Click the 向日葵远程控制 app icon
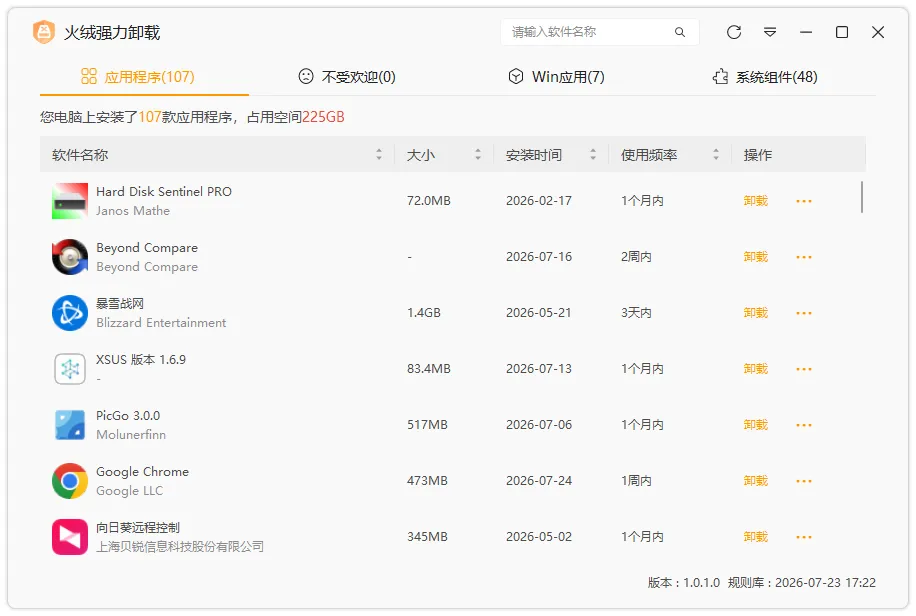Screen dimensions: 916x616 click(x=70, y=537)
